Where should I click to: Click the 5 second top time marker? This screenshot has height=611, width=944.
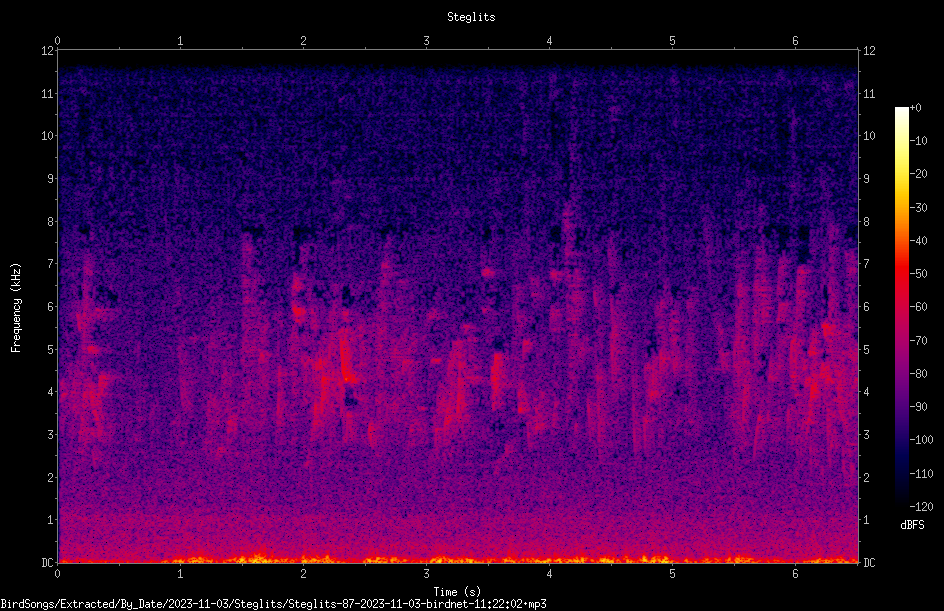tap(672, 41)
